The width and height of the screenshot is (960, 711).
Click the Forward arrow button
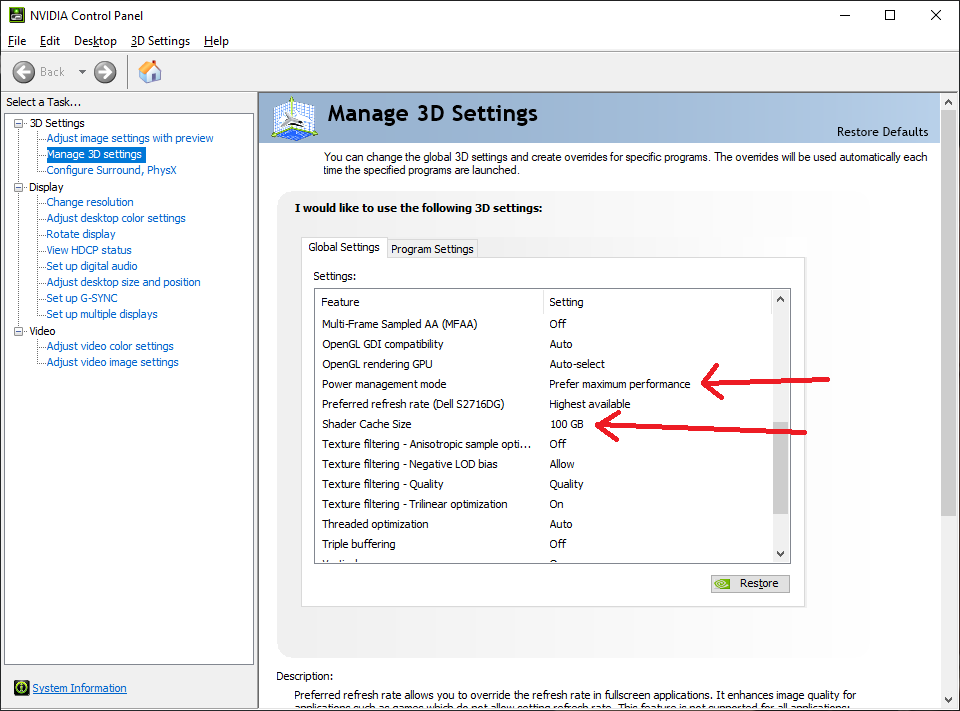105,72
